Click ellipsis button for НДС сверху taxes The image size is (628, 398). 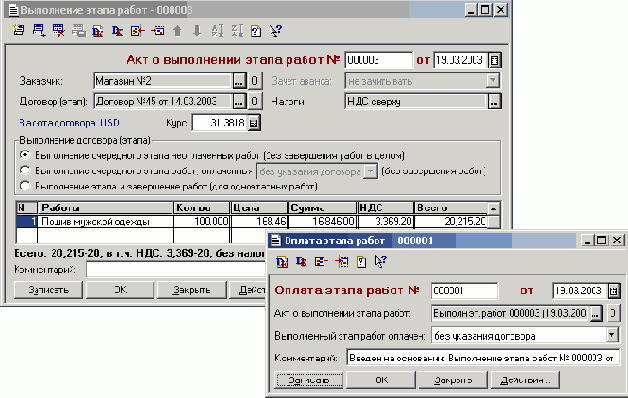tap(495, 102)
